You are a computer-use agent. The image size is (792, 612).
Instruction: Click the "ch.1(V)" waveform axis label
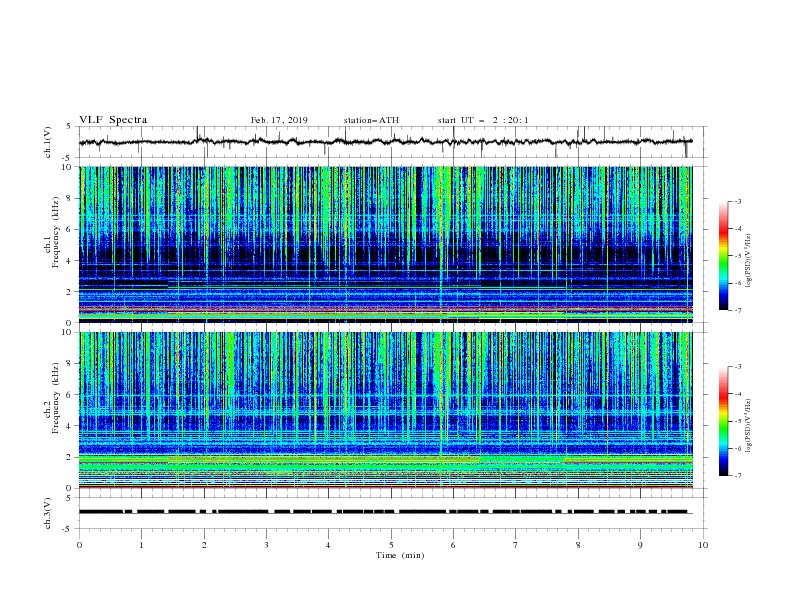(x=48, y=142)
